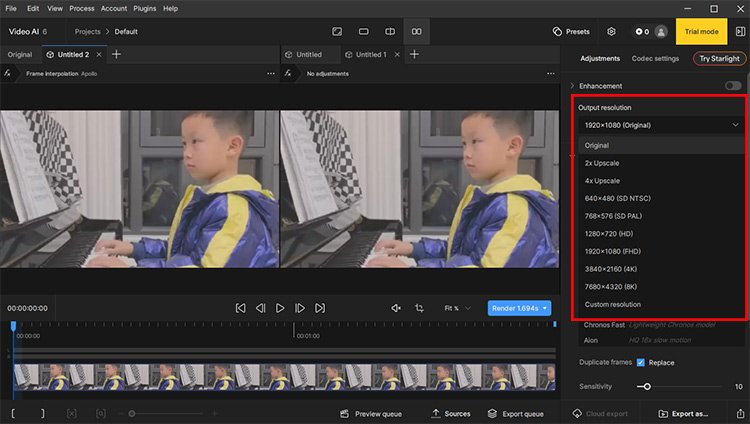Open Output resolution dropdown
The image size is (750, 424).
tap(661, 125)
